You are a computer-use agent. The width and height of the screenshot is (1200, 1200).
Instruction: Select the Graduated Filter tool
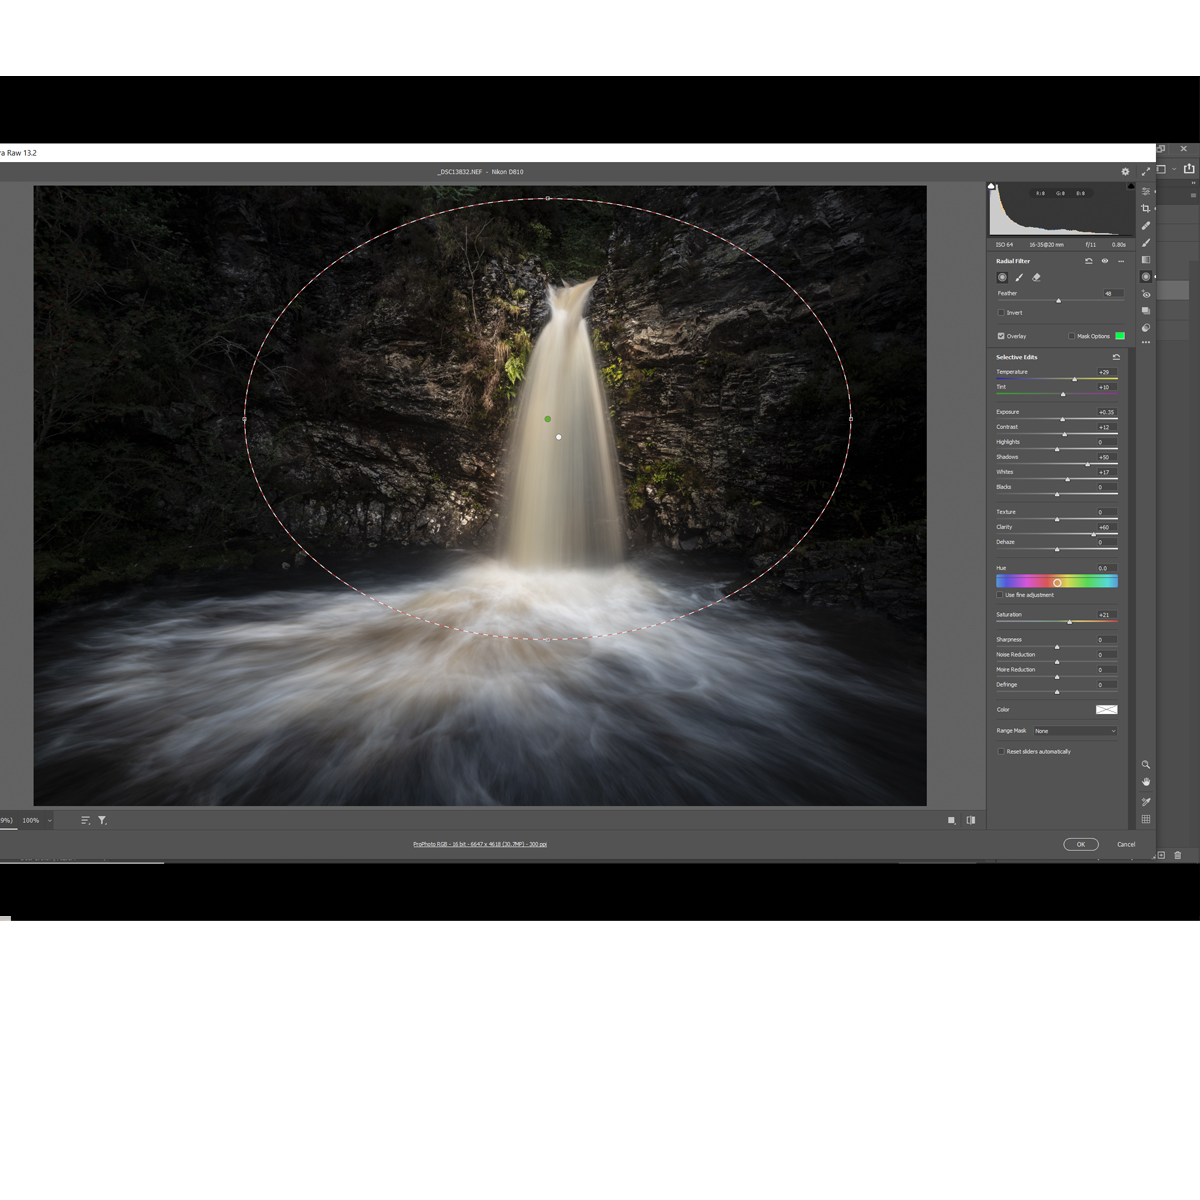tap(1146, 260)
